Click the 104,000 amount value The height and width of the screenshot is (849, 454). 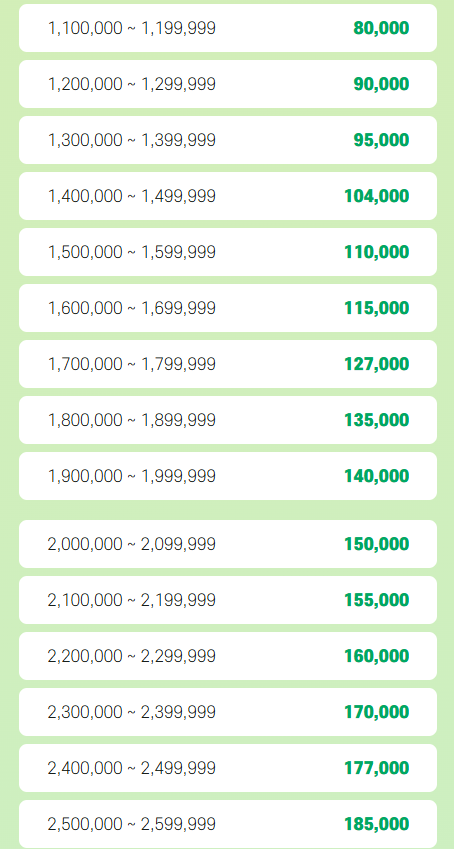[377, 196]
